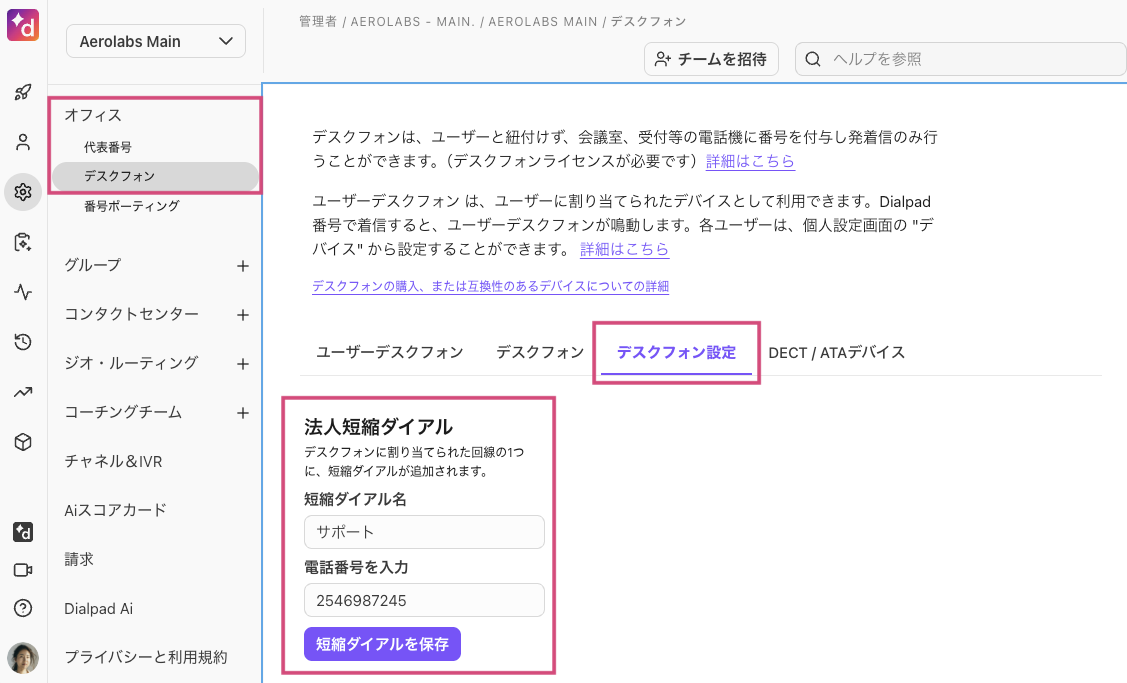
Task: Open 番号ポーティング menu item
Action: click(x=132, y=206)
